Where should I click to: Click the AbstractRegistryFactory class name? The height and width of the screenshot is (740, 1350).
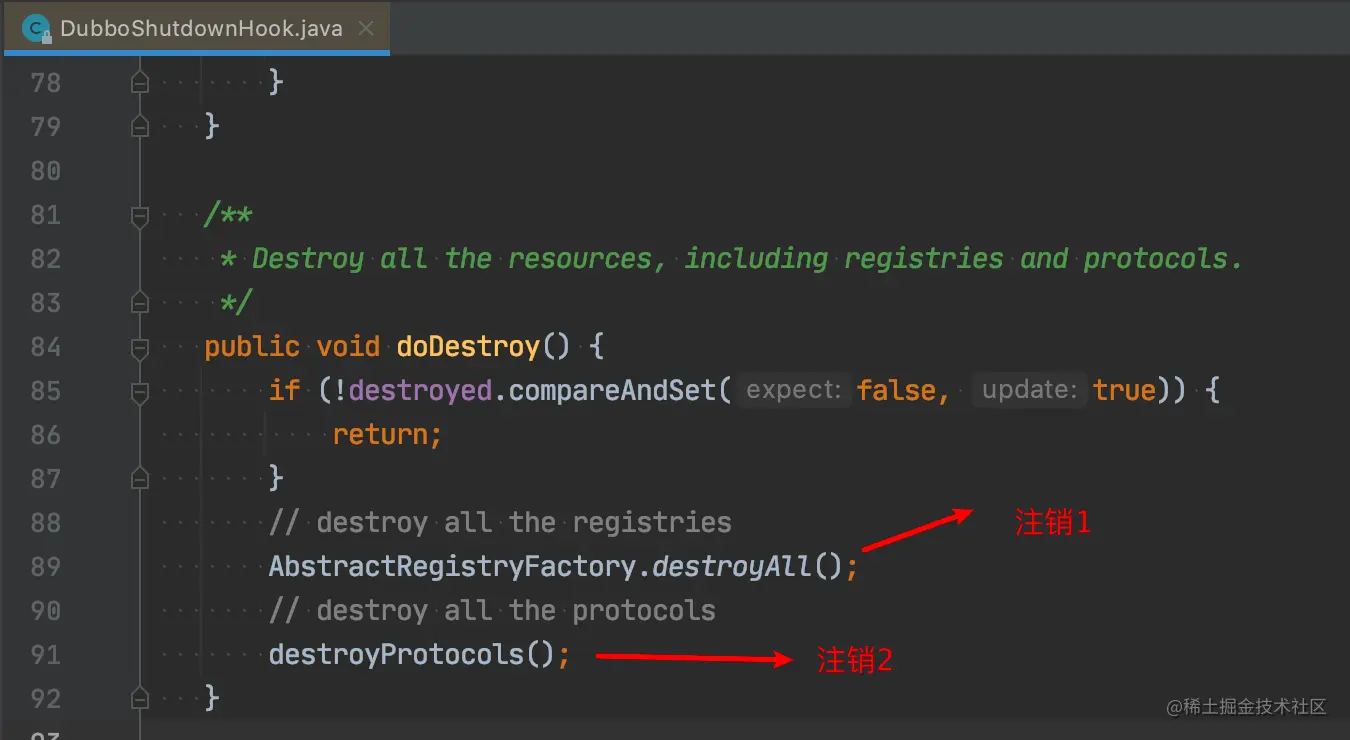click(x=452, y=567)
